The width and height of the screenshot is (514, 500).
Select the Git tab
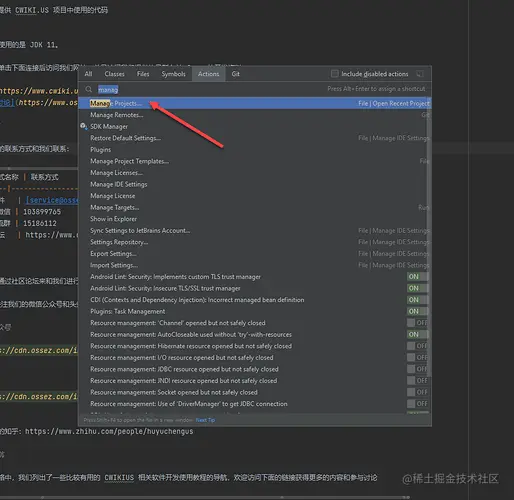pyautogui.click(x=236, y=74)
